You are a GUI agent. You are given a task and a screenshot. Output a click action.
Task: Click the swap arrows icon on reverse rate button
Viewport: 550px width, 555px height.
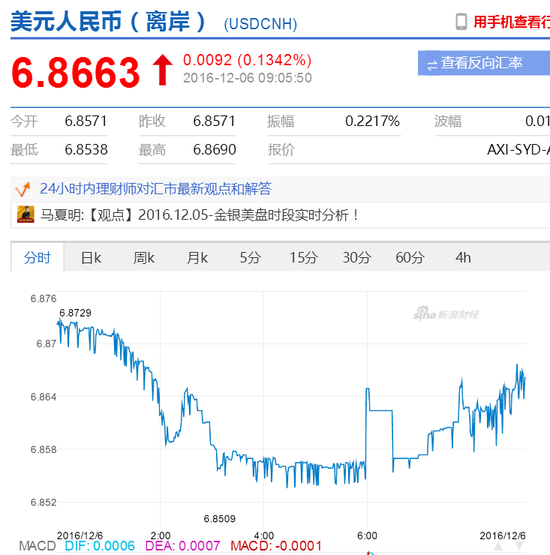pyautogui.click(x=432, y=65)
